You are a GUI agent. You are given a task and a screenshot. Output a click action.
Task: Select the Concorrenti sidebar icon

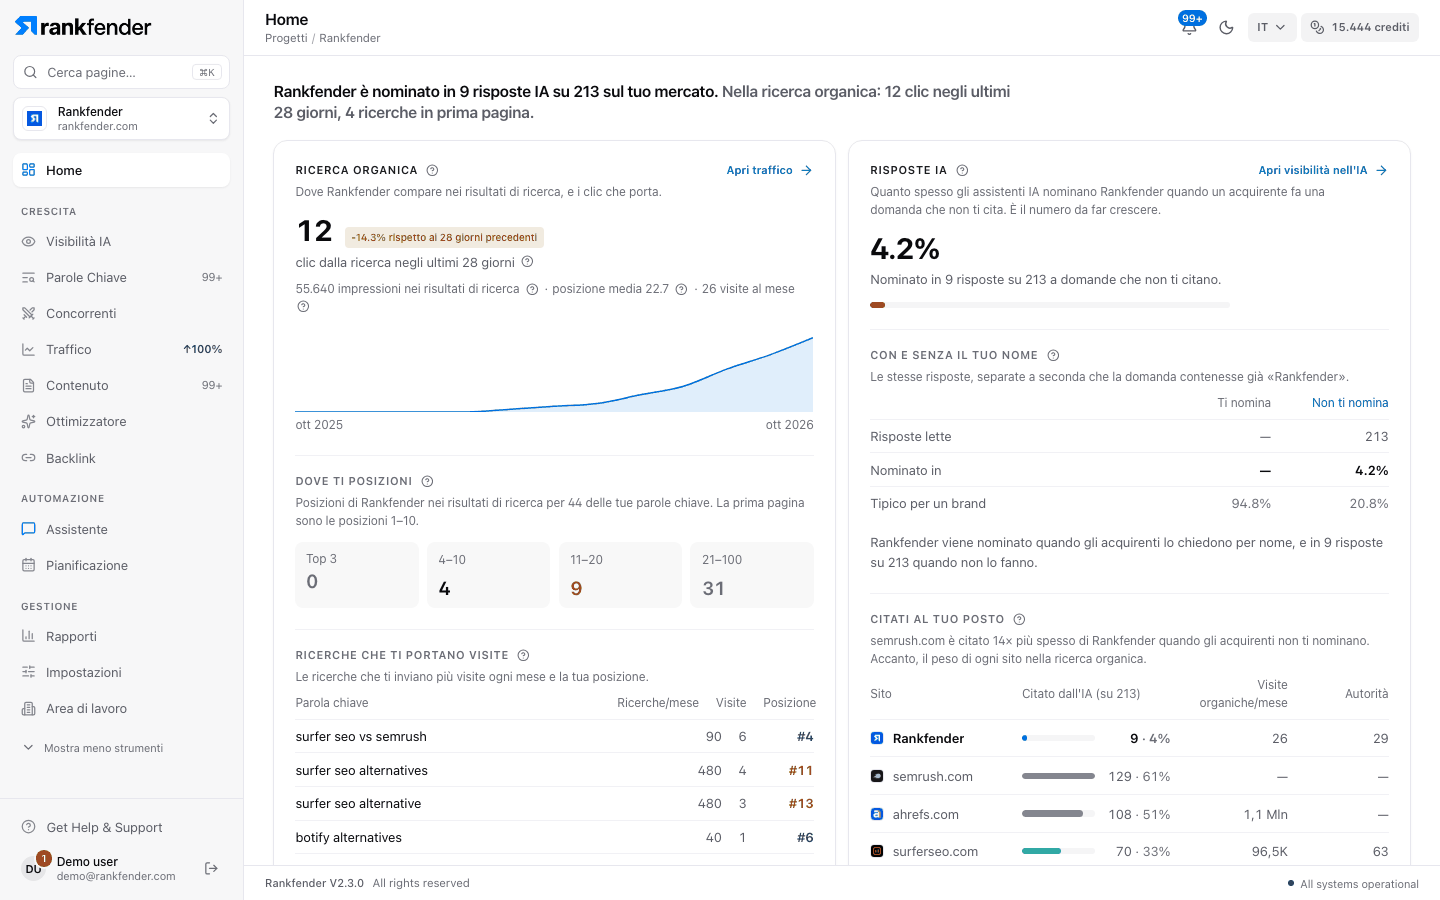pos(29,313)
